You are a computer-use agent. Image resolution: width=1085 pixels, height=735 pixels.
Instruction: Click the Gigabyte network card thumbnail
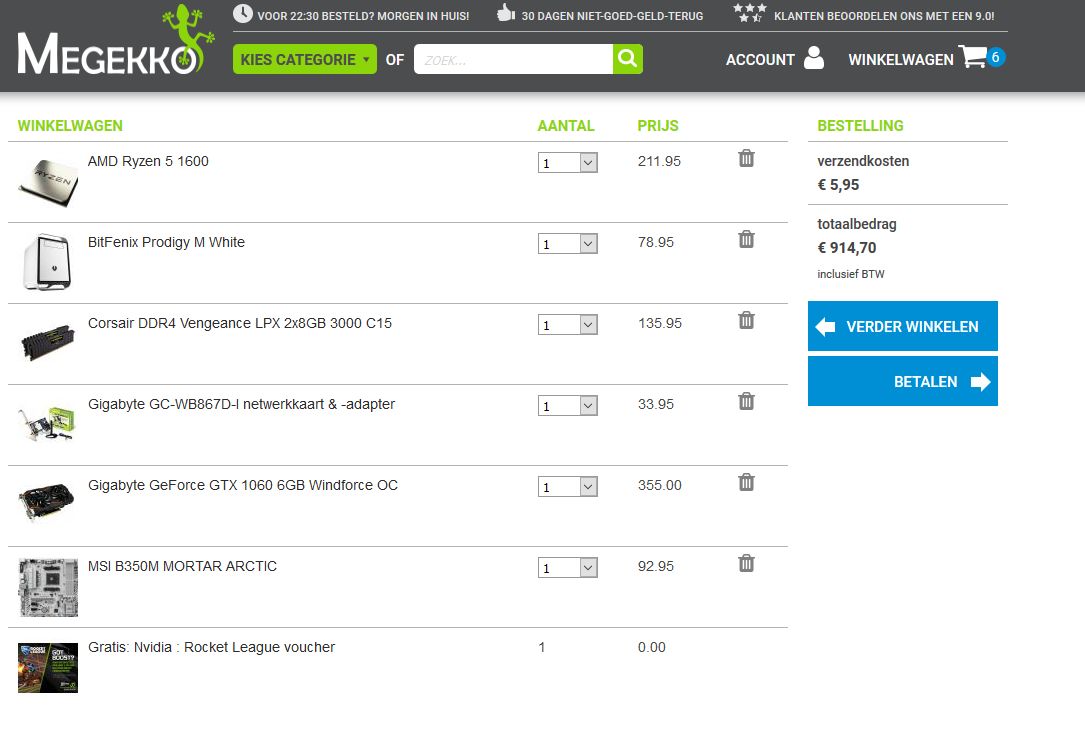pyautogui.click(x=46, y=424)
